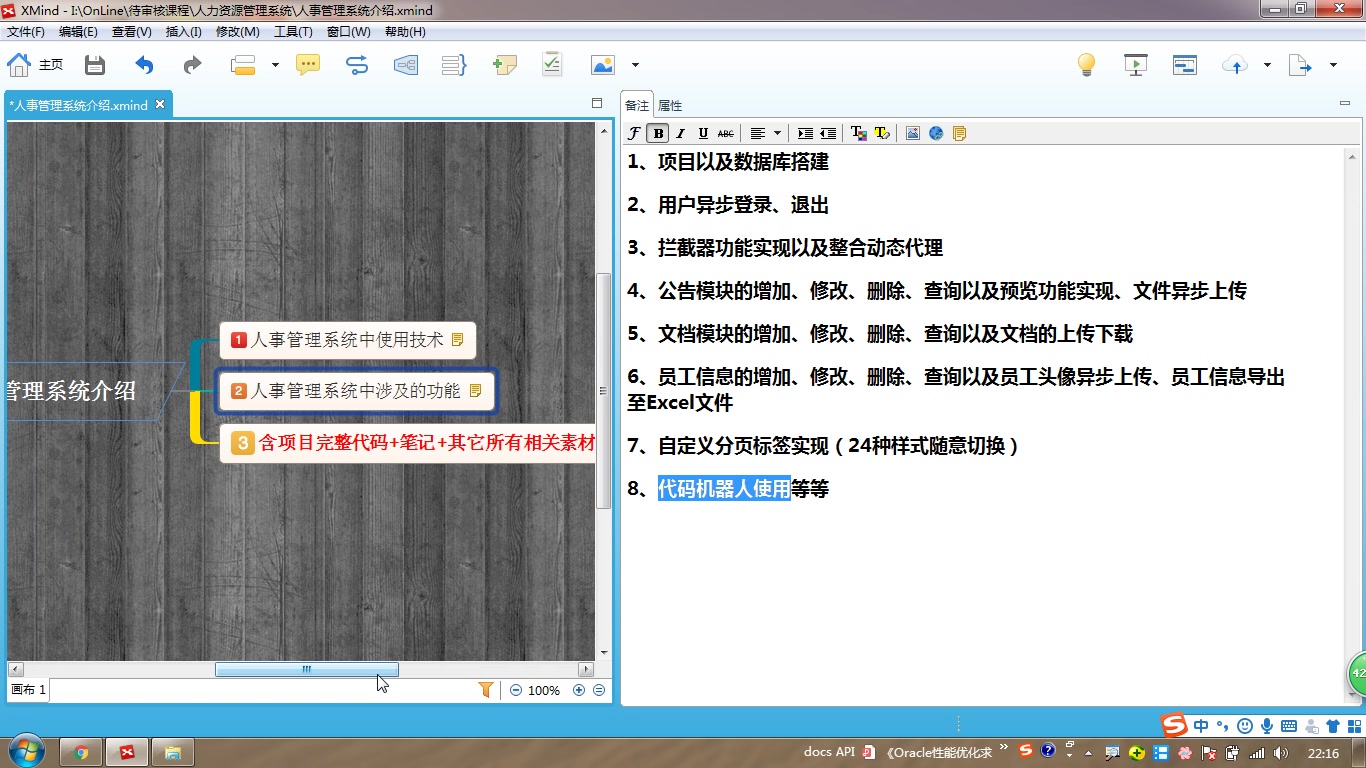Insert an image into the note editor
Image resolution: width=1366 pixels, height=768 pixels.
point(912,132)
